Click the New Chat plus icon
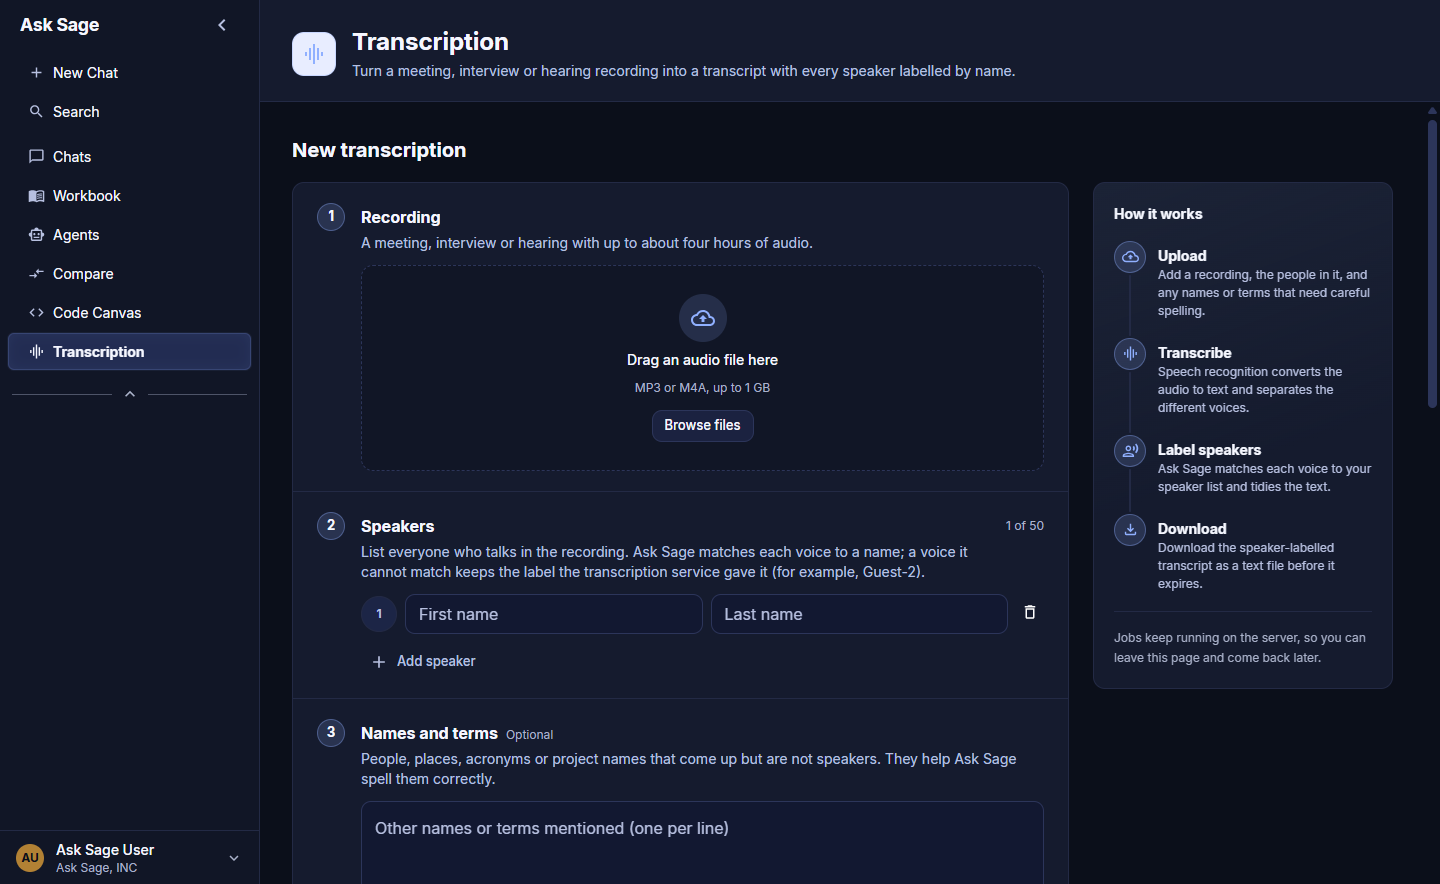The height and width of the screenshot is (884, 1440). point(36,73)
